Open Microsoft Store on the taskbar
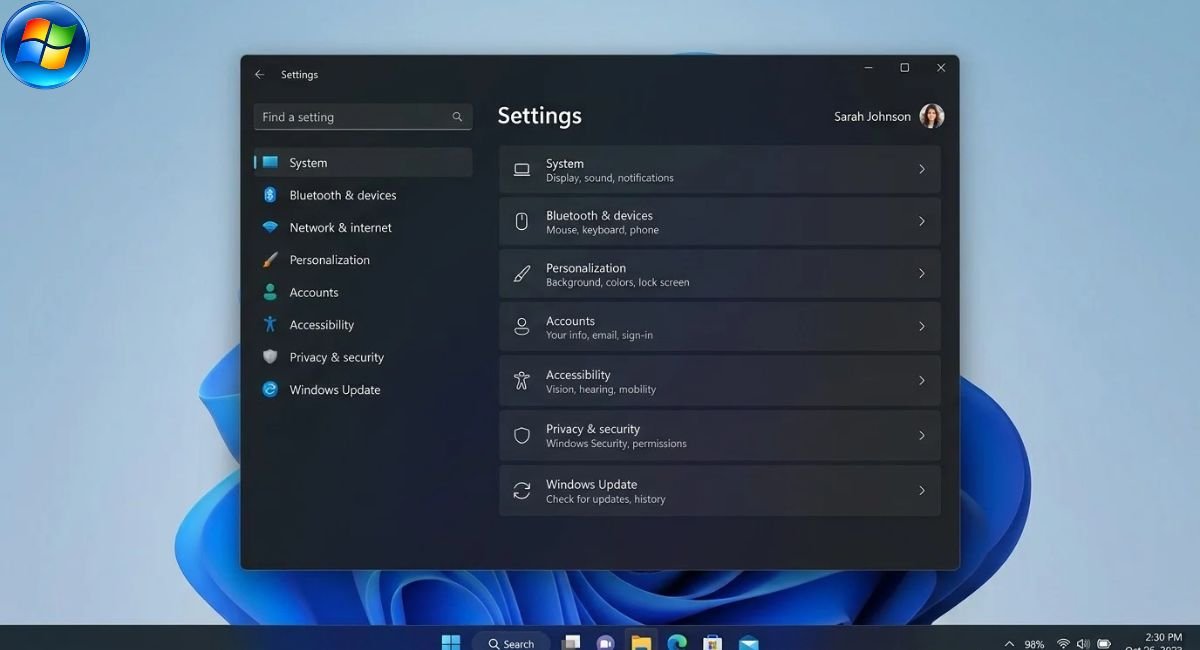The height and width of the screenshot is (650, 1200). click(712, 643)
